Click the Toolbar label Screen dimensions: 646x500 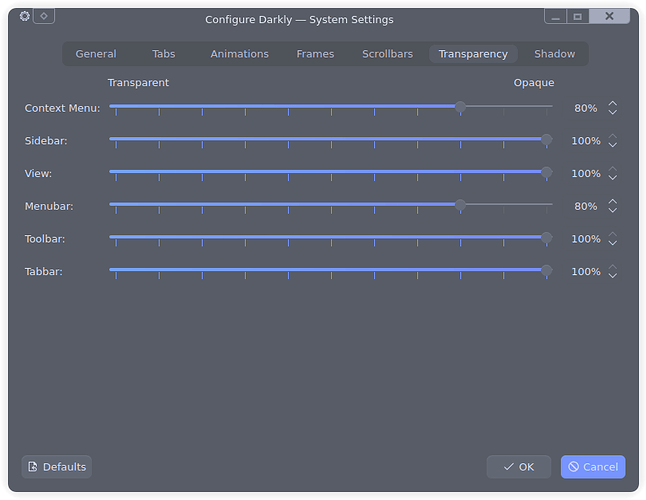(x=44, y=239)
